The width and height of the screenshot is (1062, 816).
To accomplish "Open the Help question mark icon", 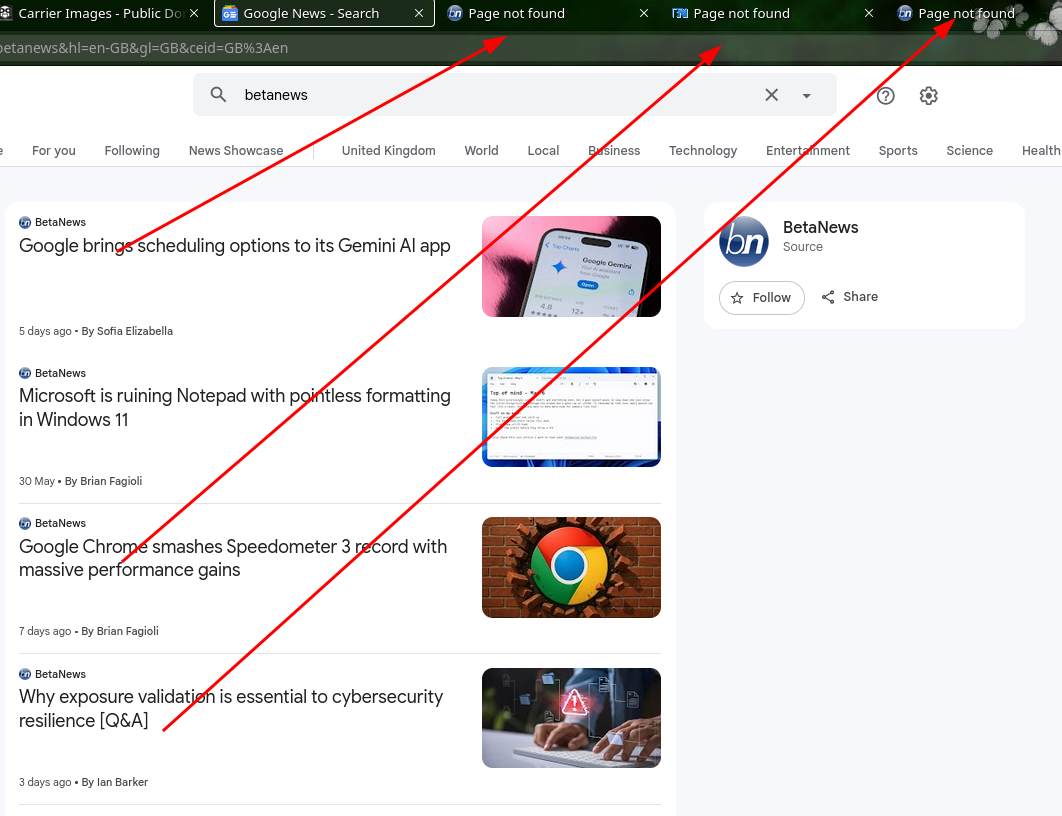I will point(886,95).
